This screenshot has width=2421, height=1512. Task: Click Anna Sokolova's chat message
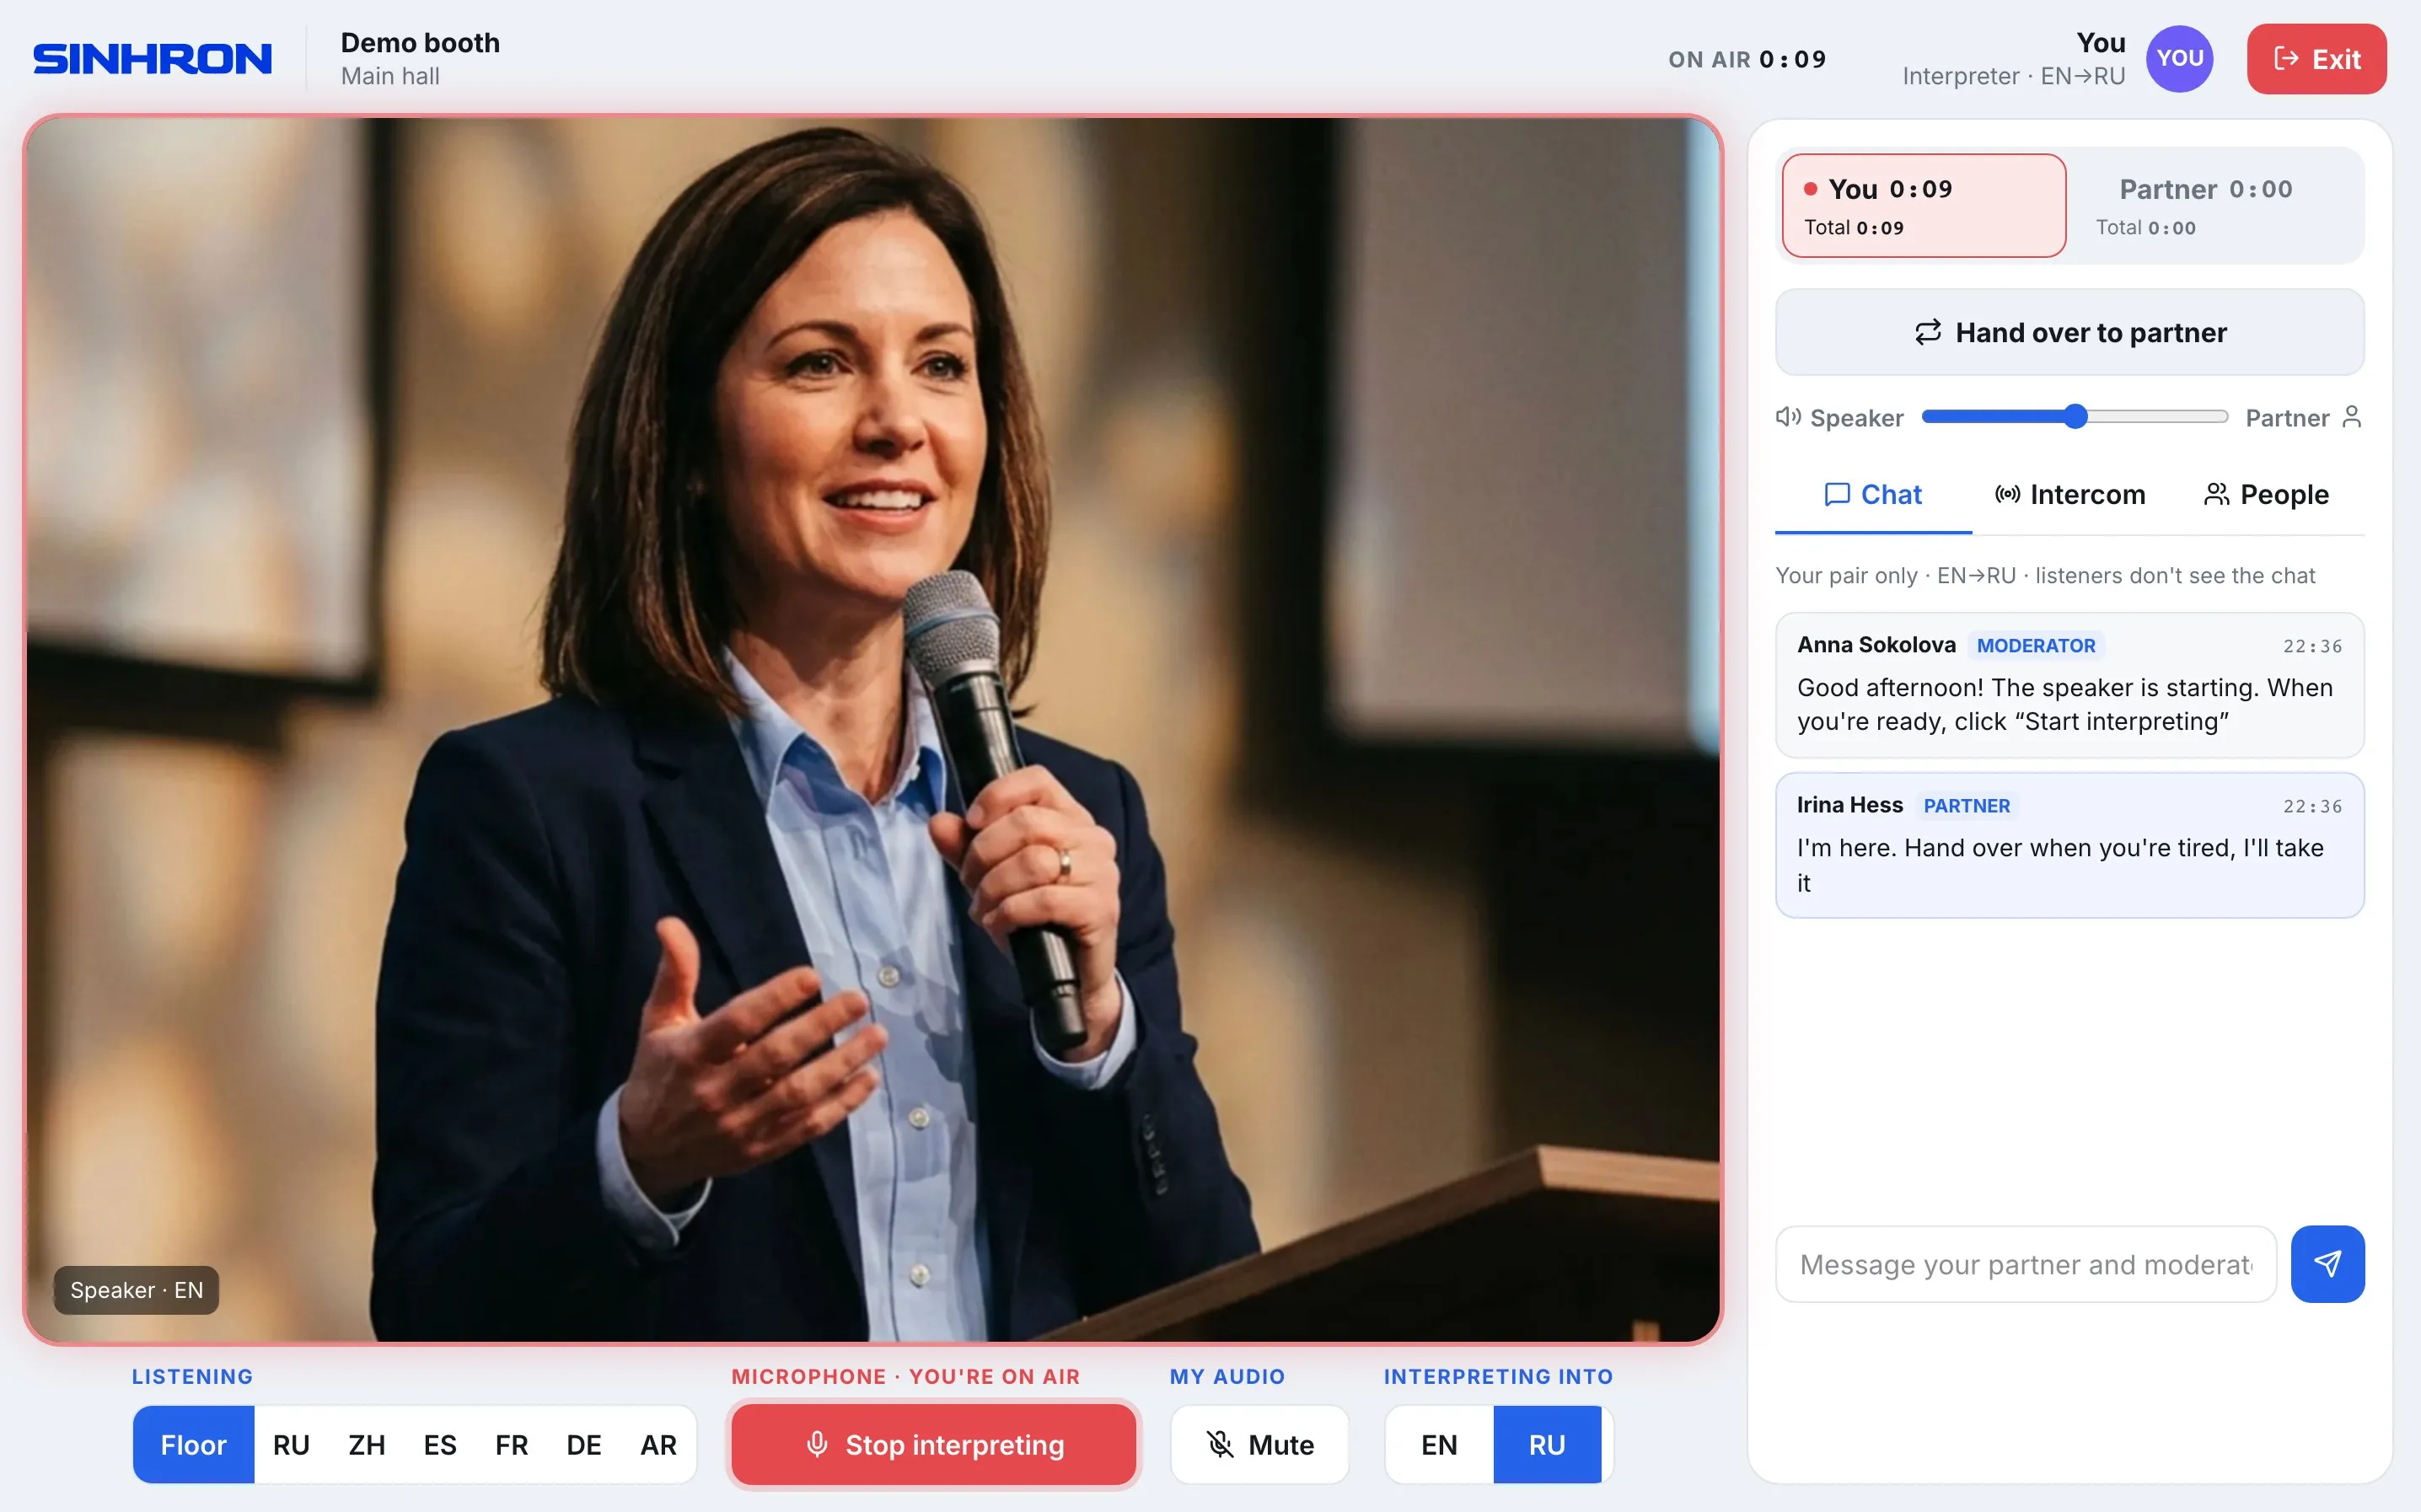(x=2069, y=685)
